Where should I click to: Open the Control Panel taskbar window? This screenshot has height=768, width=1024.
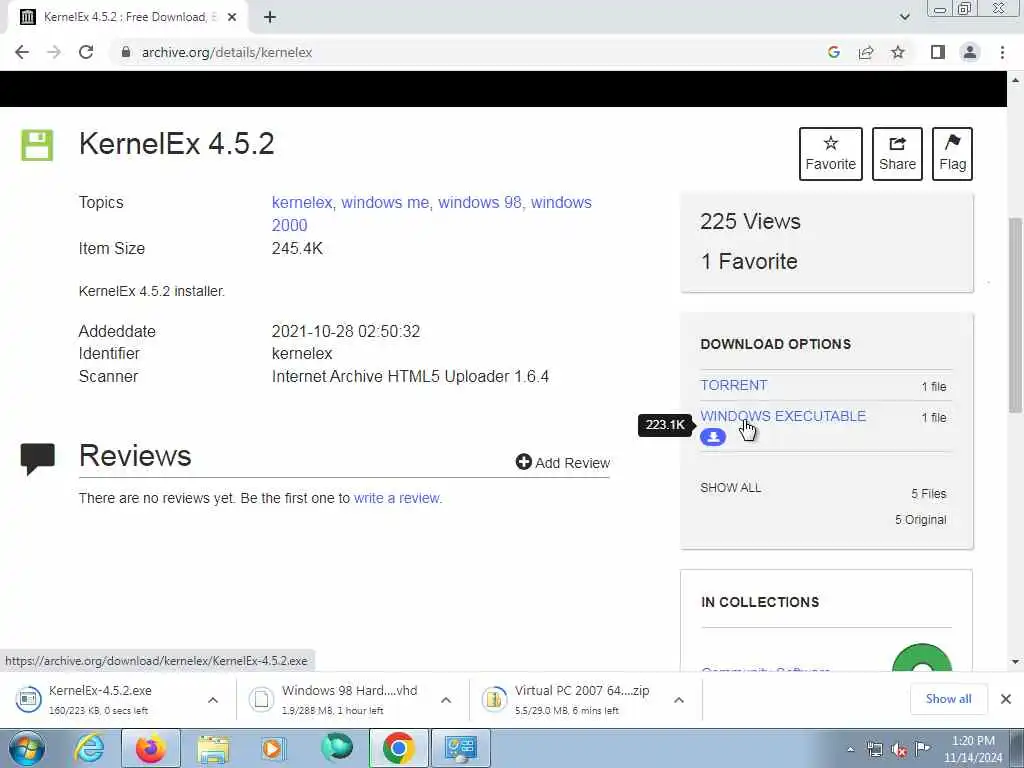pos(460,748)
